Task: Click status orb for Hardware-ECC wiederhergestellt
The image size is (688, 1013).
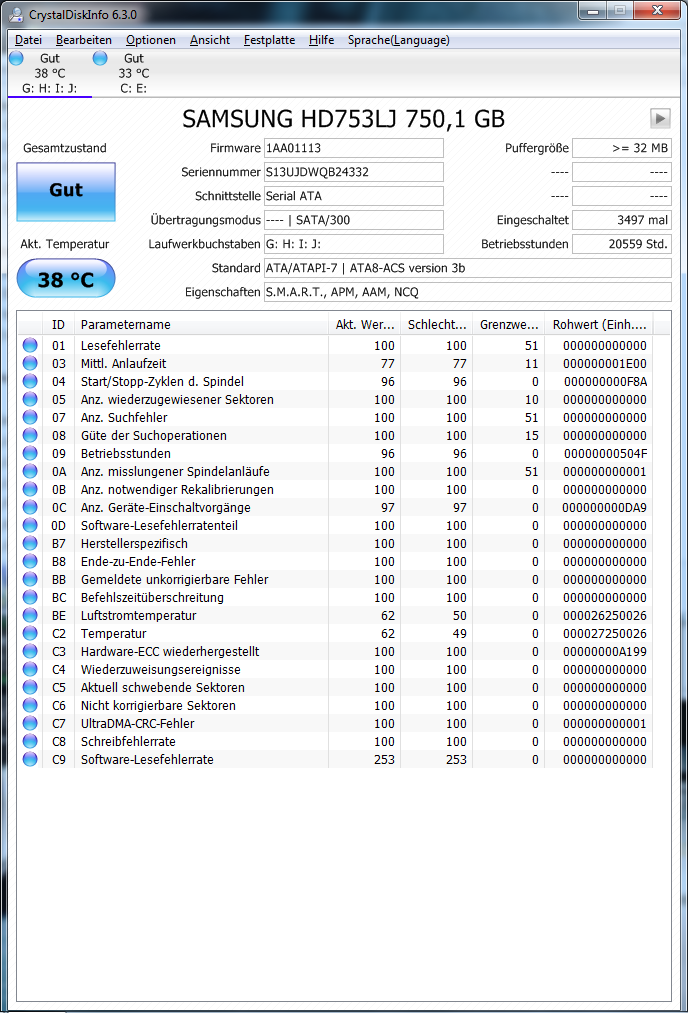Action: 30,651
